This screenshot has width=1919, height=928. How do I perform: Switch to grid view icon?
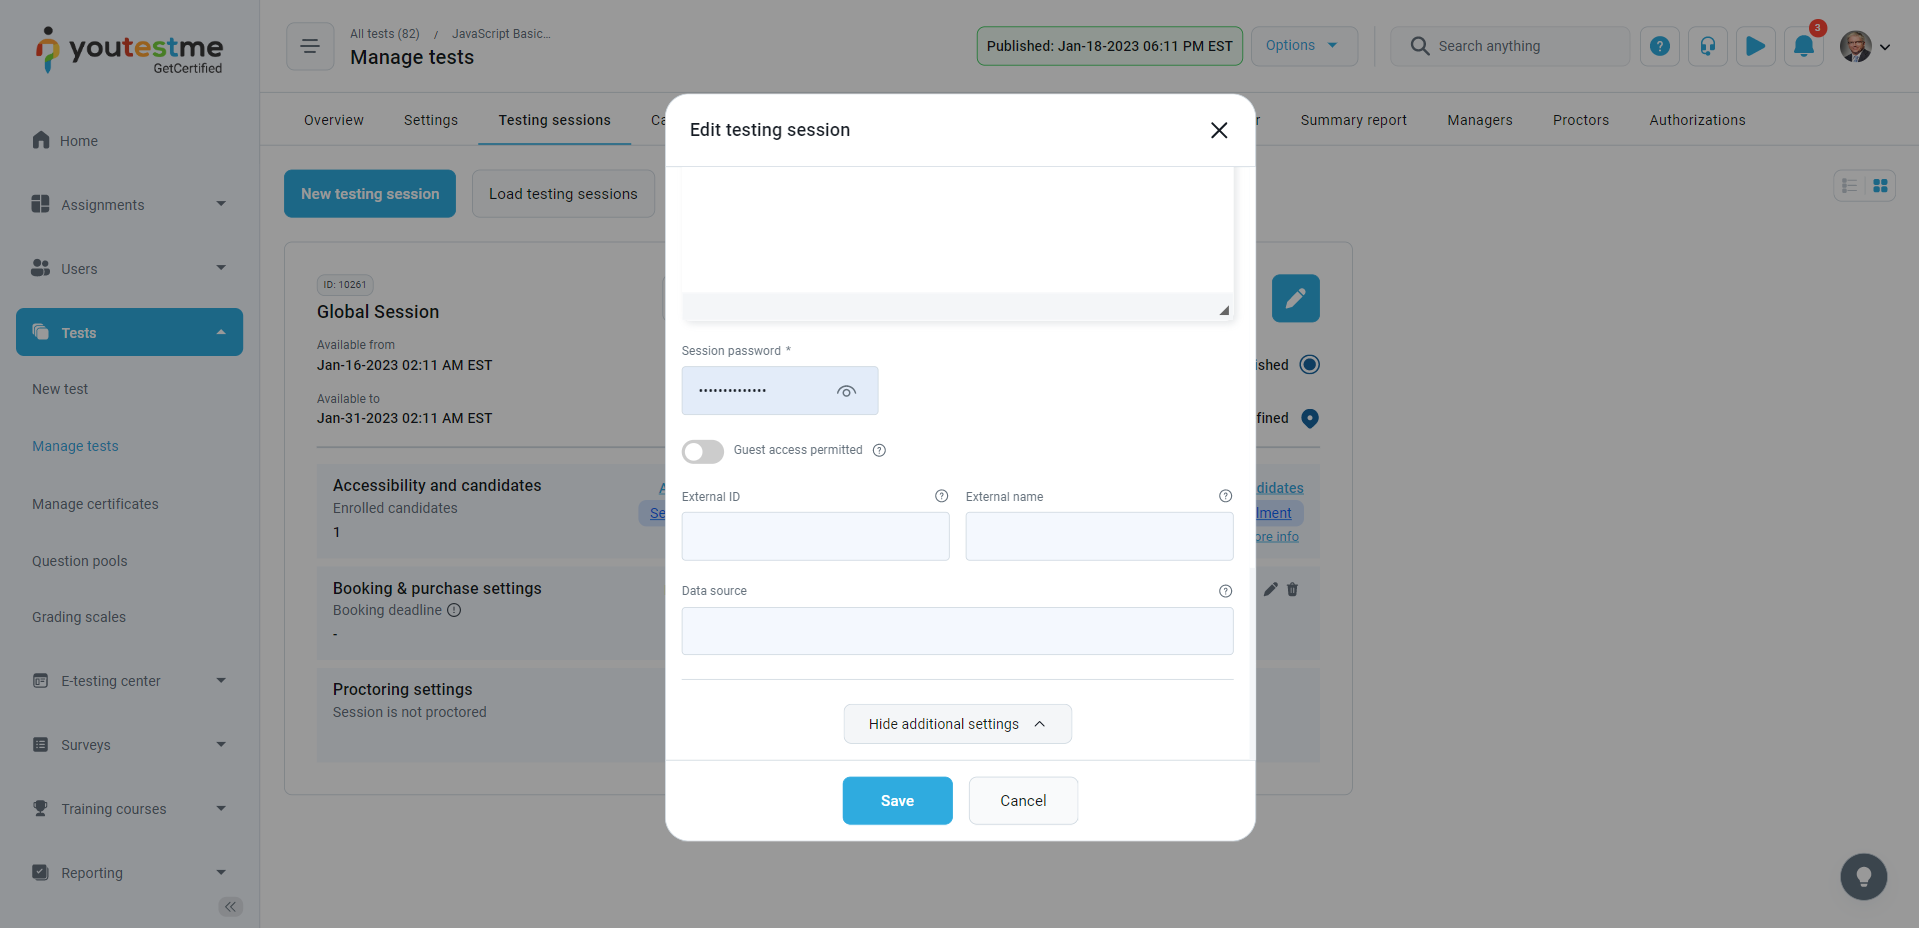(1880, 186)
